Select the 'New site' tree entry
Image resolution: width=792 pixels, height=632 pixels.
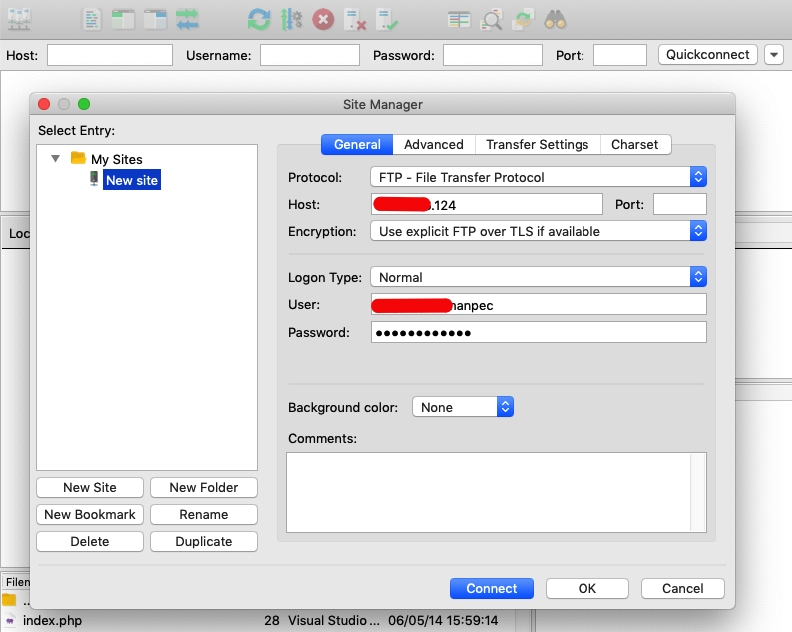click(131, 180)
